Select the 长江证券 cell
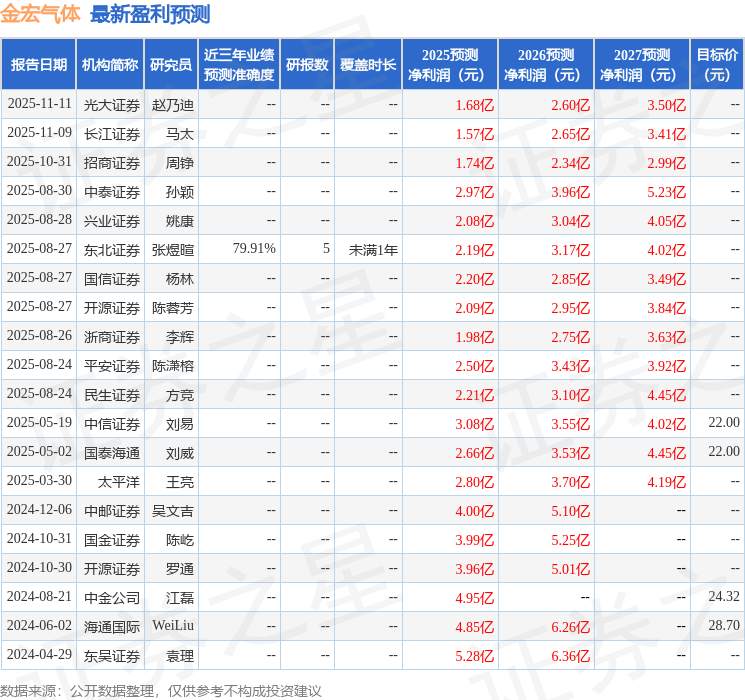The image size is (745, 700). pos(112,134)
